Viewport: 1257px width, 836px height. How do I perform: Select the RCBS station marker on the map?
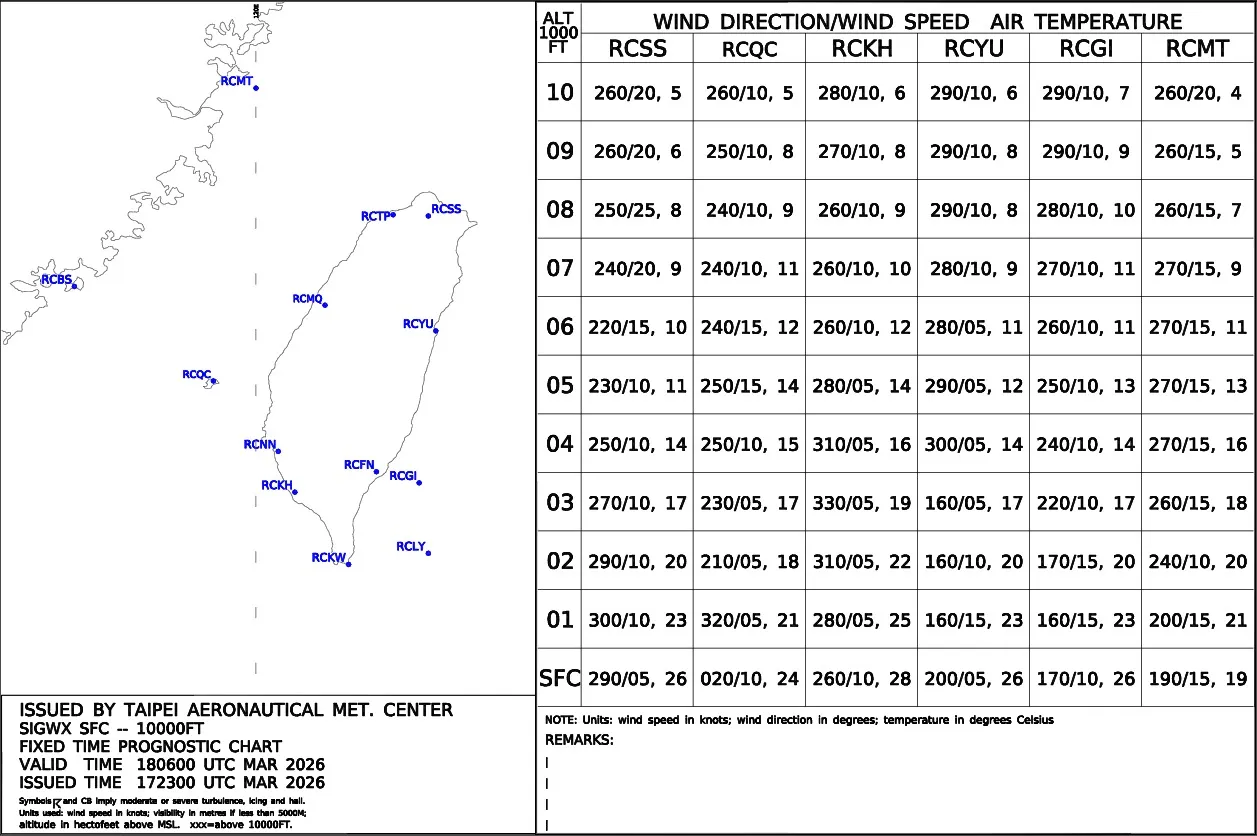pyautogui.click(x=74, y=286)
